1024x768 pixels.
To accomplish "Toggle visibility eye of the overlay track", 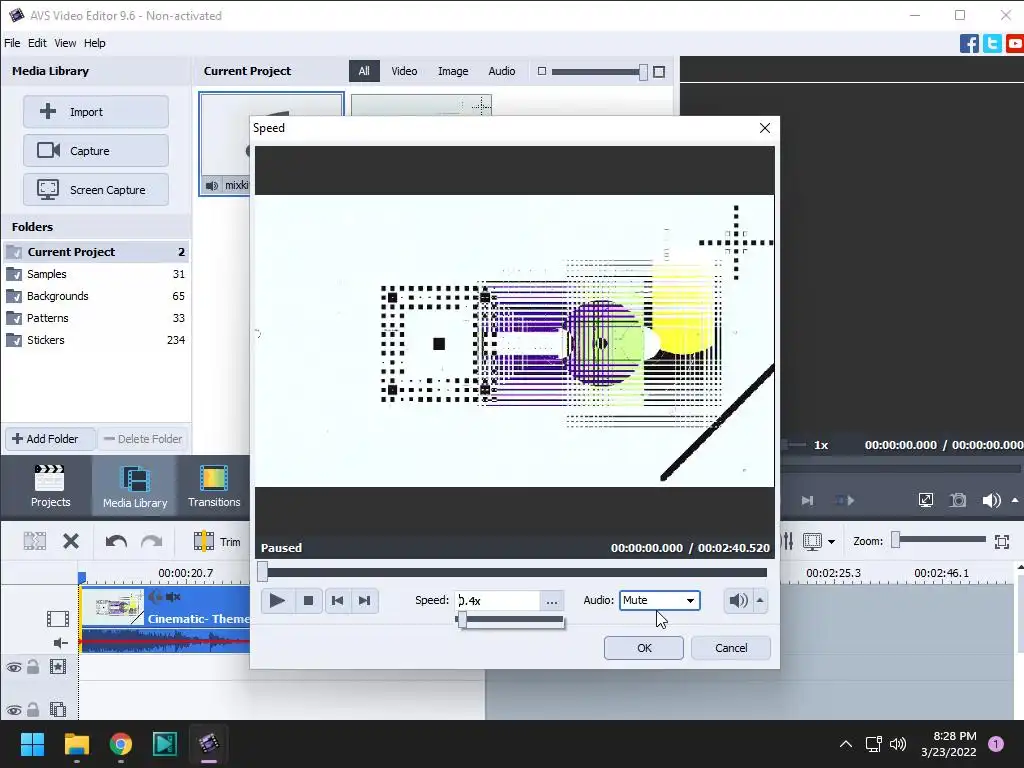I will point(14,710).
